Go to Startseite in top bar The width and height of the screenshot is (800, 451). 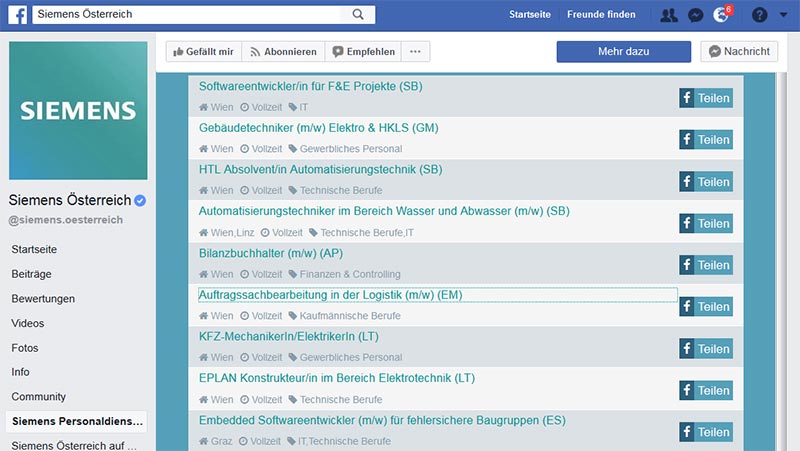pos(530,15)
